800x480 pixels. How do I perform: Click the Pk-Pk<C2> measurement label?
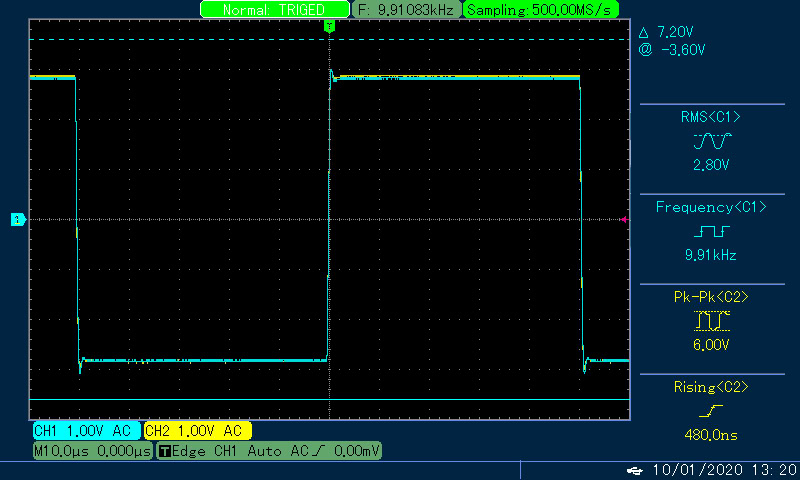click(711, 297)
